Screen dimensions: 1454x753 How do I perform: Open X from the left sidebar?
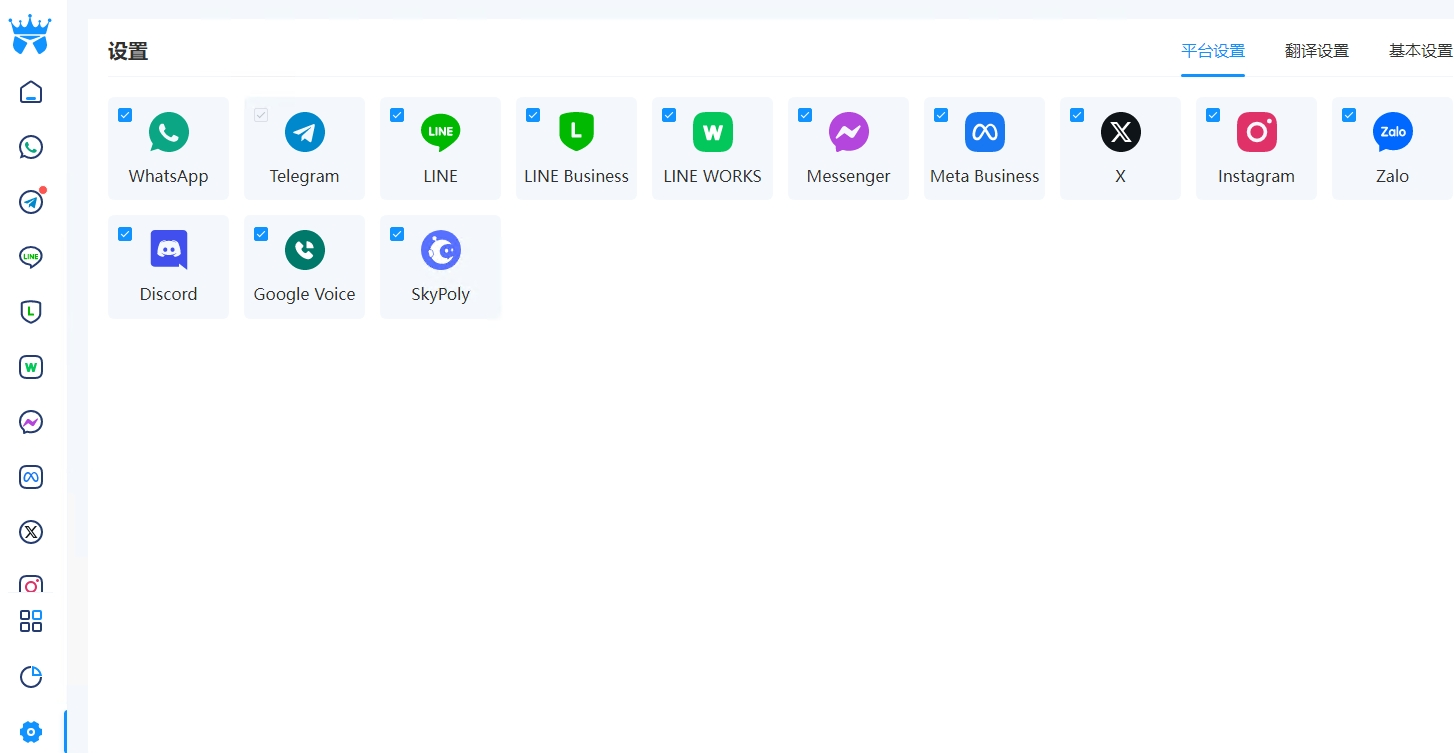[31, 532]
